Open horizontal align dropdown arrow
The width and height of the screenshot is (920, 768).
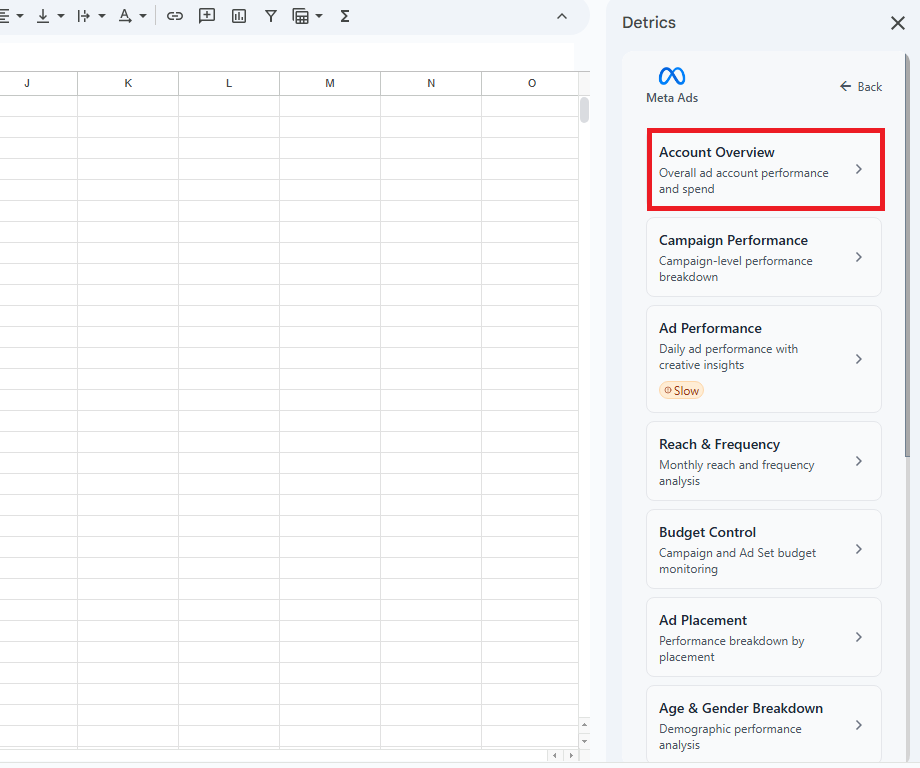20,16
